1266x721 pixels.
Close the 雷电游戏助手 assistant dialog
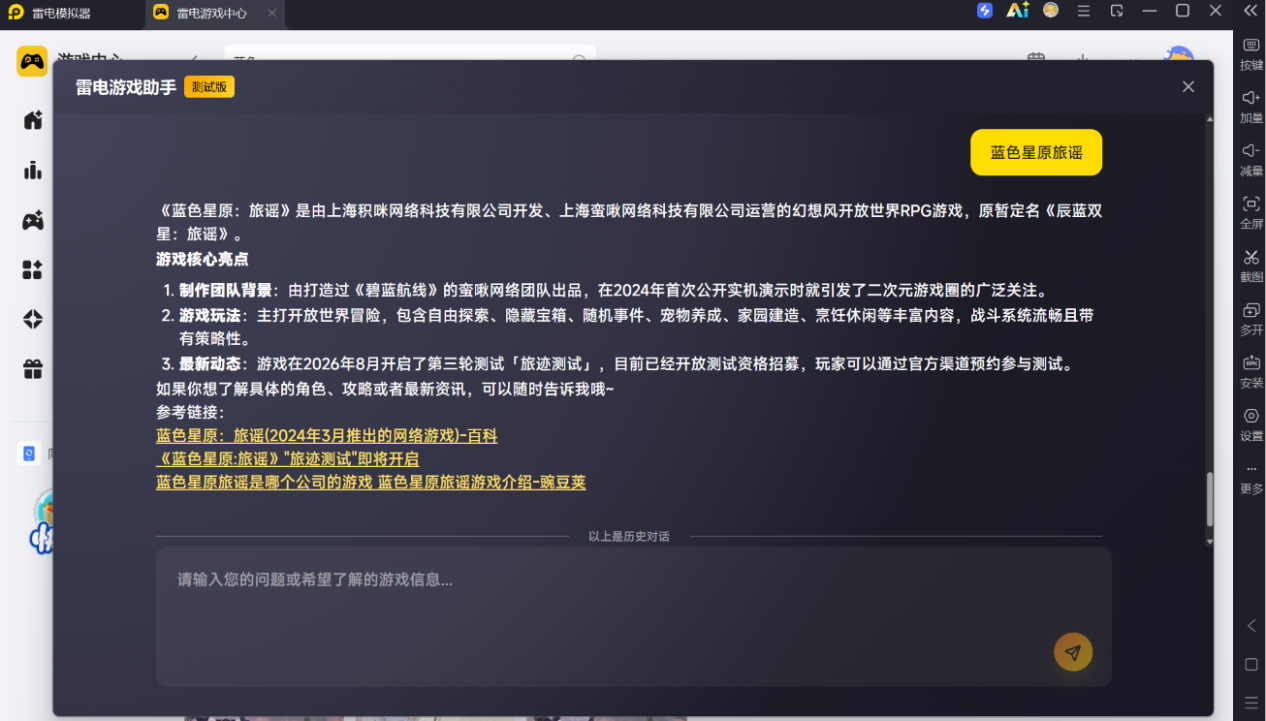coord(1188,87)
